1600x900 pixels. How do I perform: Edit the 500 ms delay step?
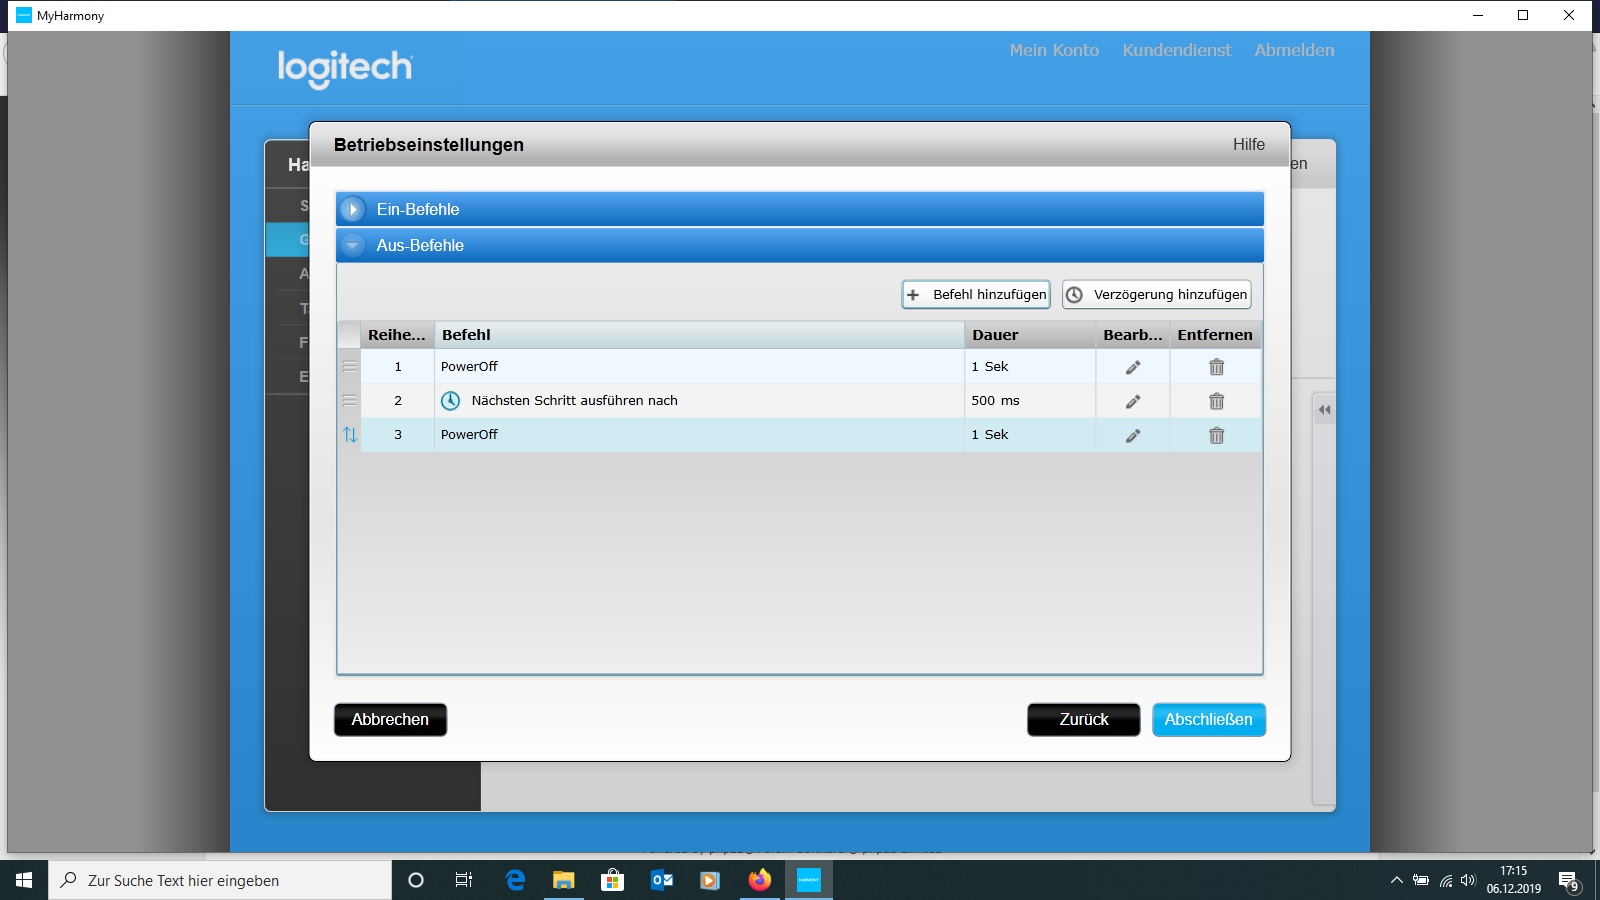coord(1133,401)
